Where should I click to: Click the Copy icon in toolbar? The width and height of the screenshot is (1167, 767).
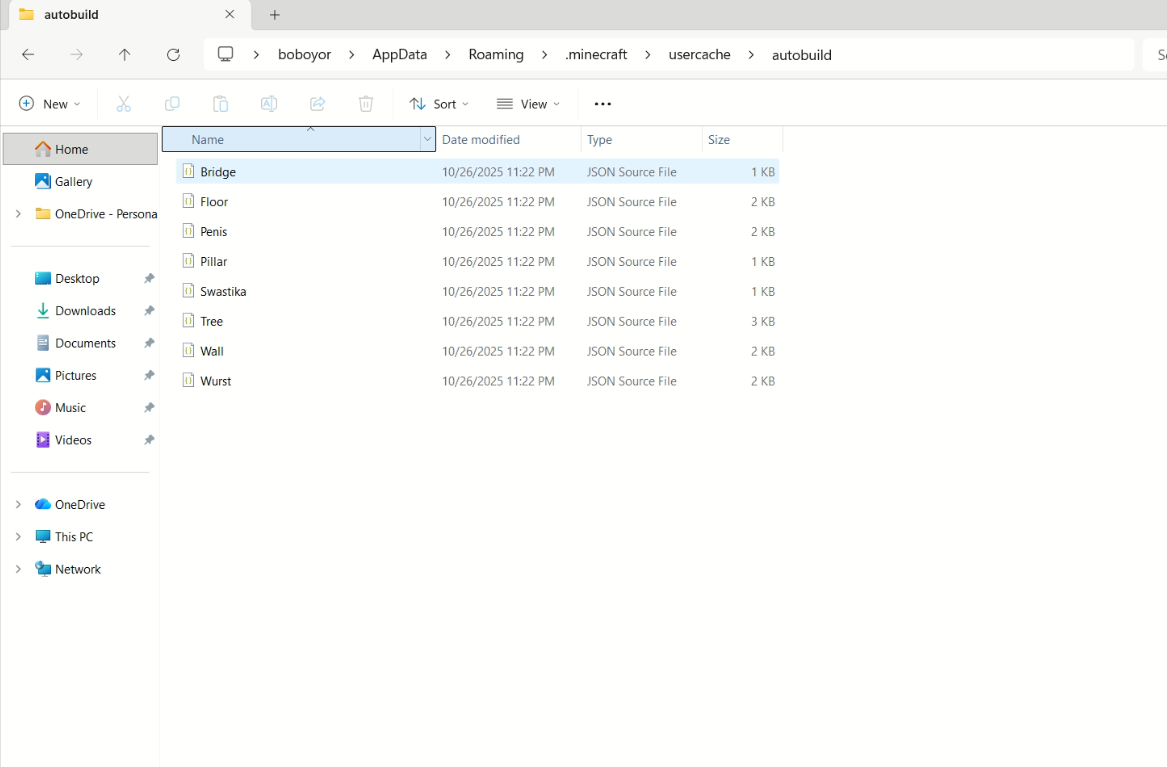(172, 104)
